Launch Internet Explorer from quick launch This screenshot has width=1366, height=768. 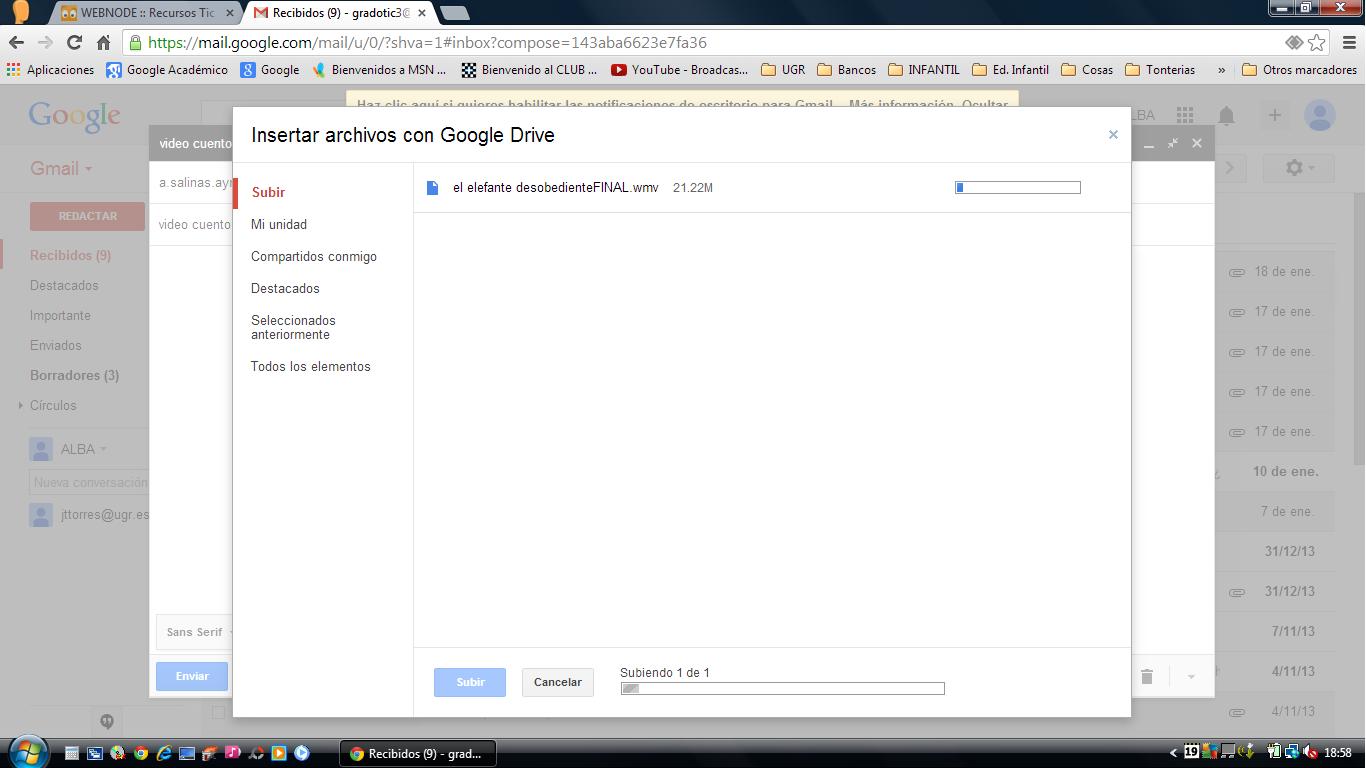point(163,753)
